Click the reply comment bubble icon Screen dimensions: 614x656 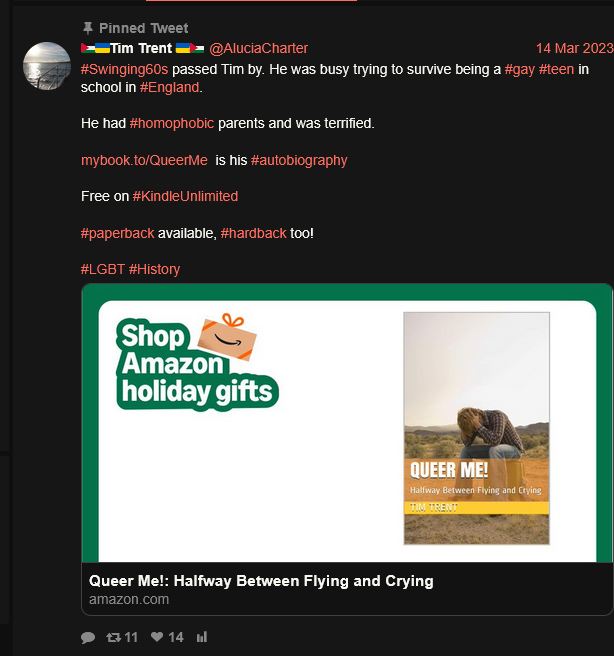88,638
